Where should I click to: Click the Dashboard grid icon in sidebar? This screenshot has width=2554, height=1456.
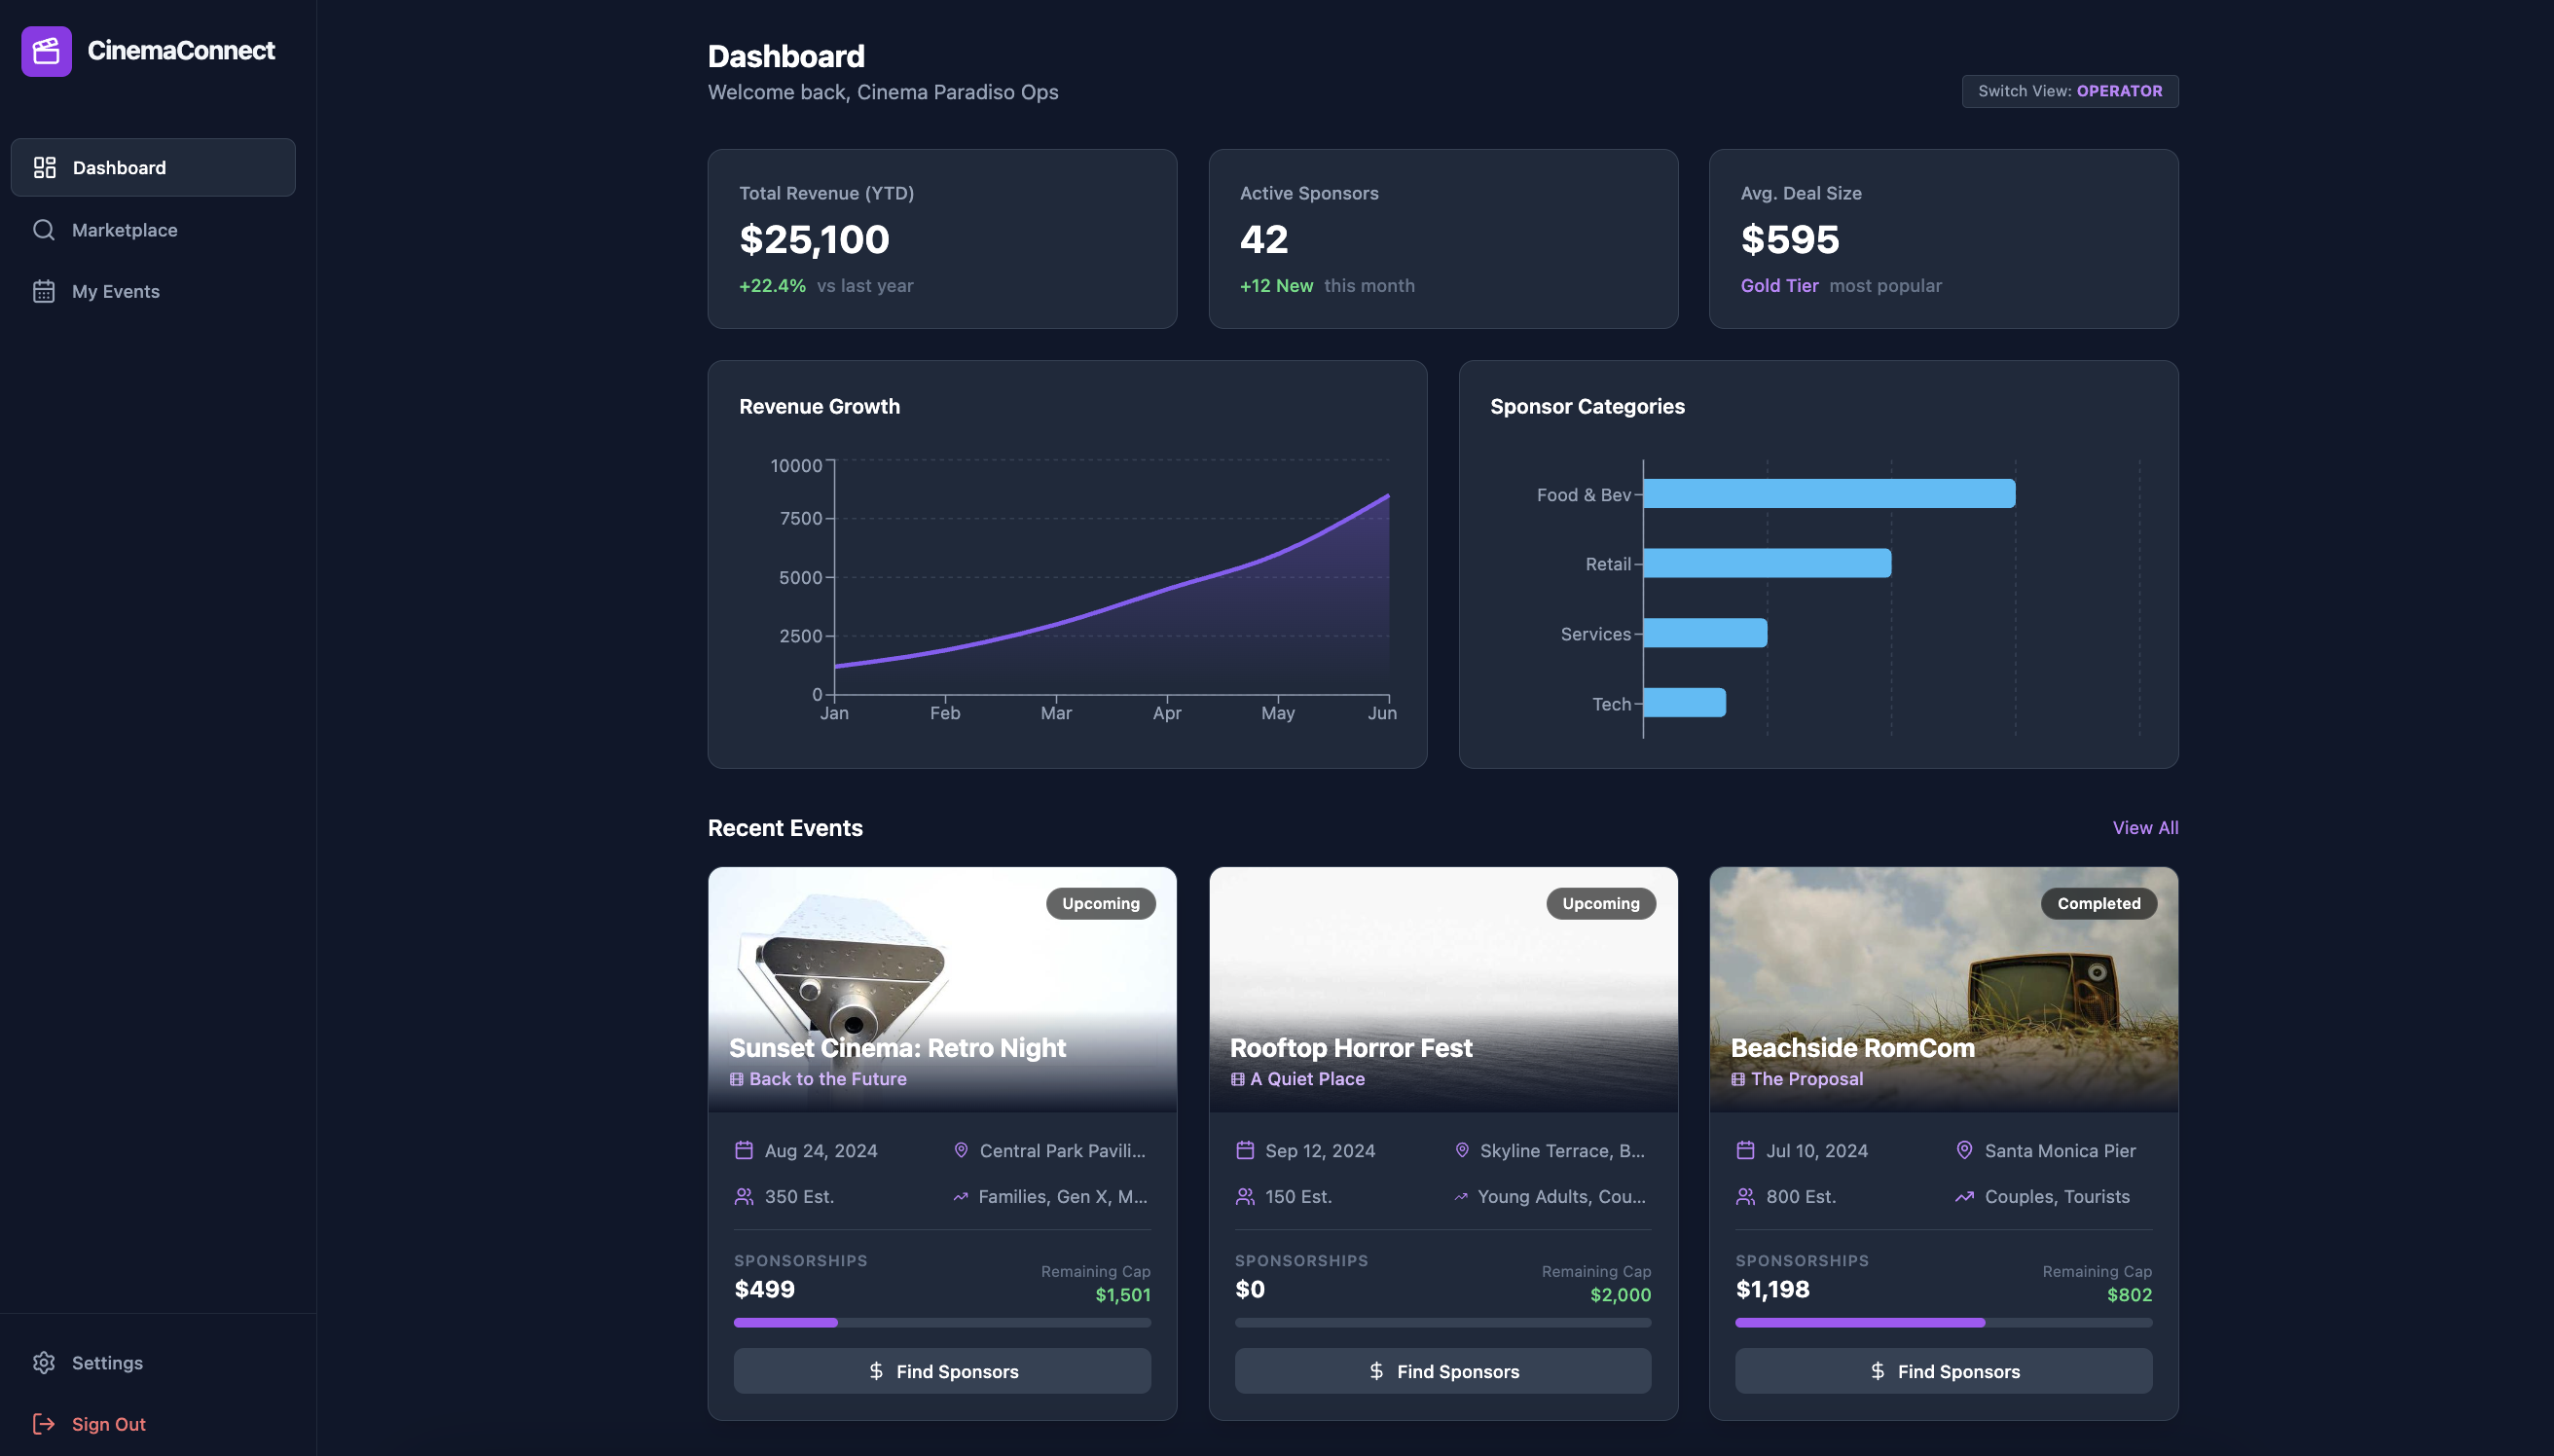(x=44, y=167)
